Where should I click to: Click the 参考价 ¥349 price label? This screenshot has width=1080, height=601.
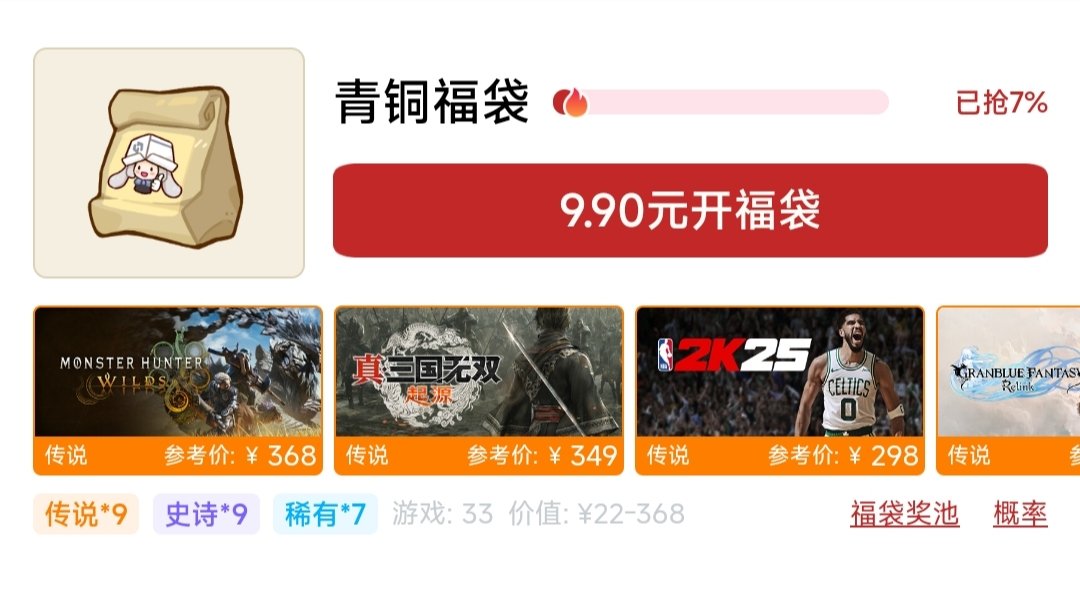[542, 456]
